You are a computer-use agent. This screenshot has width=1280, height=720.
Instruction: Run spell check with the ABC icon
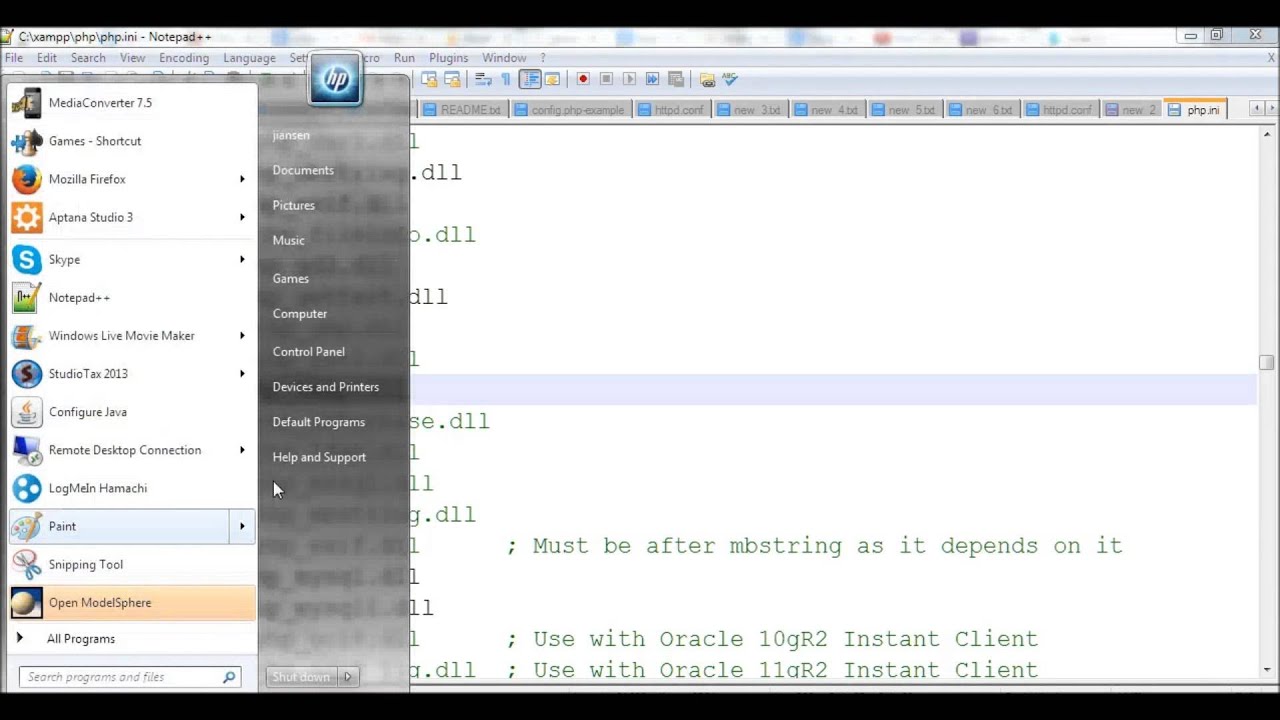728,79
